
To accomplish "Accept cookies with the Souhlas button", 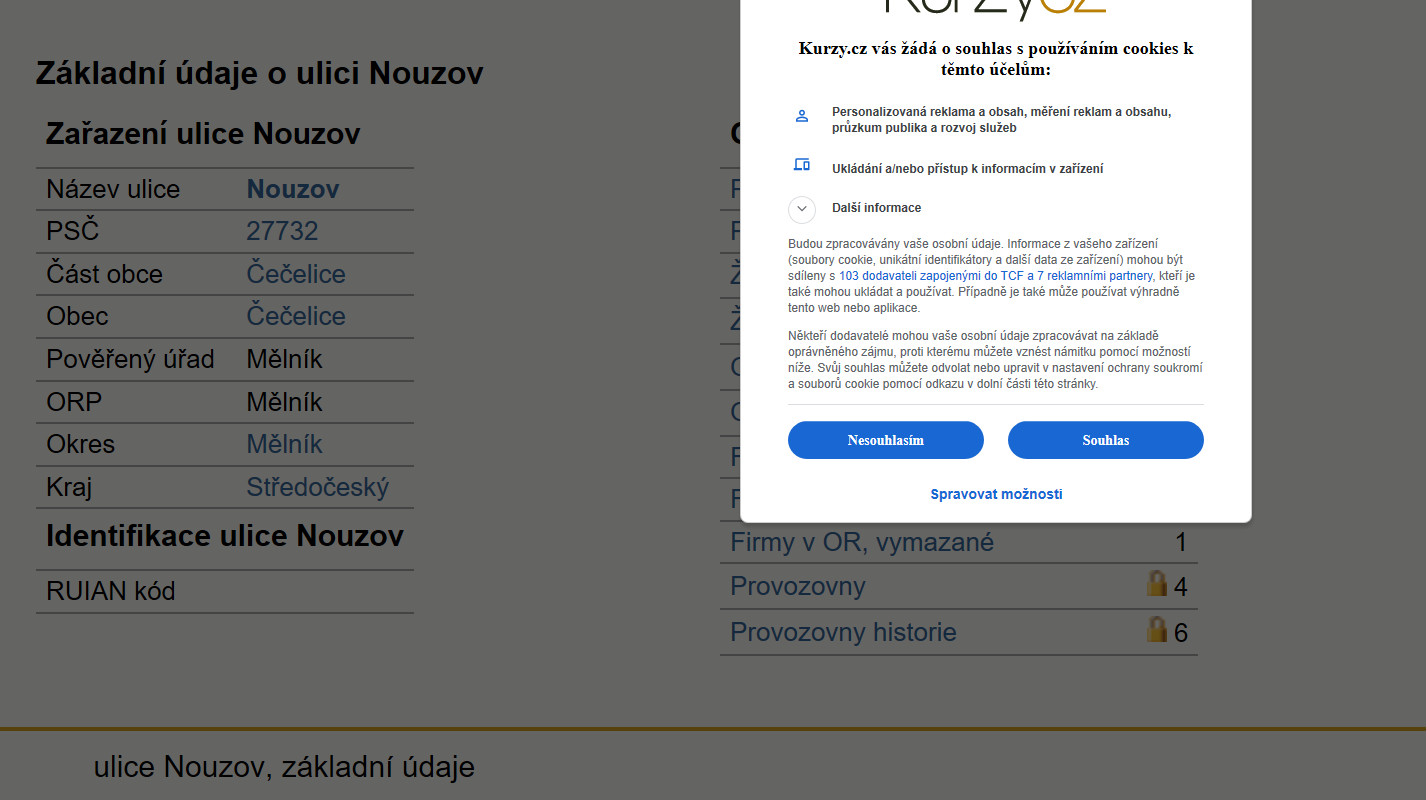I will coord(1105,440).
